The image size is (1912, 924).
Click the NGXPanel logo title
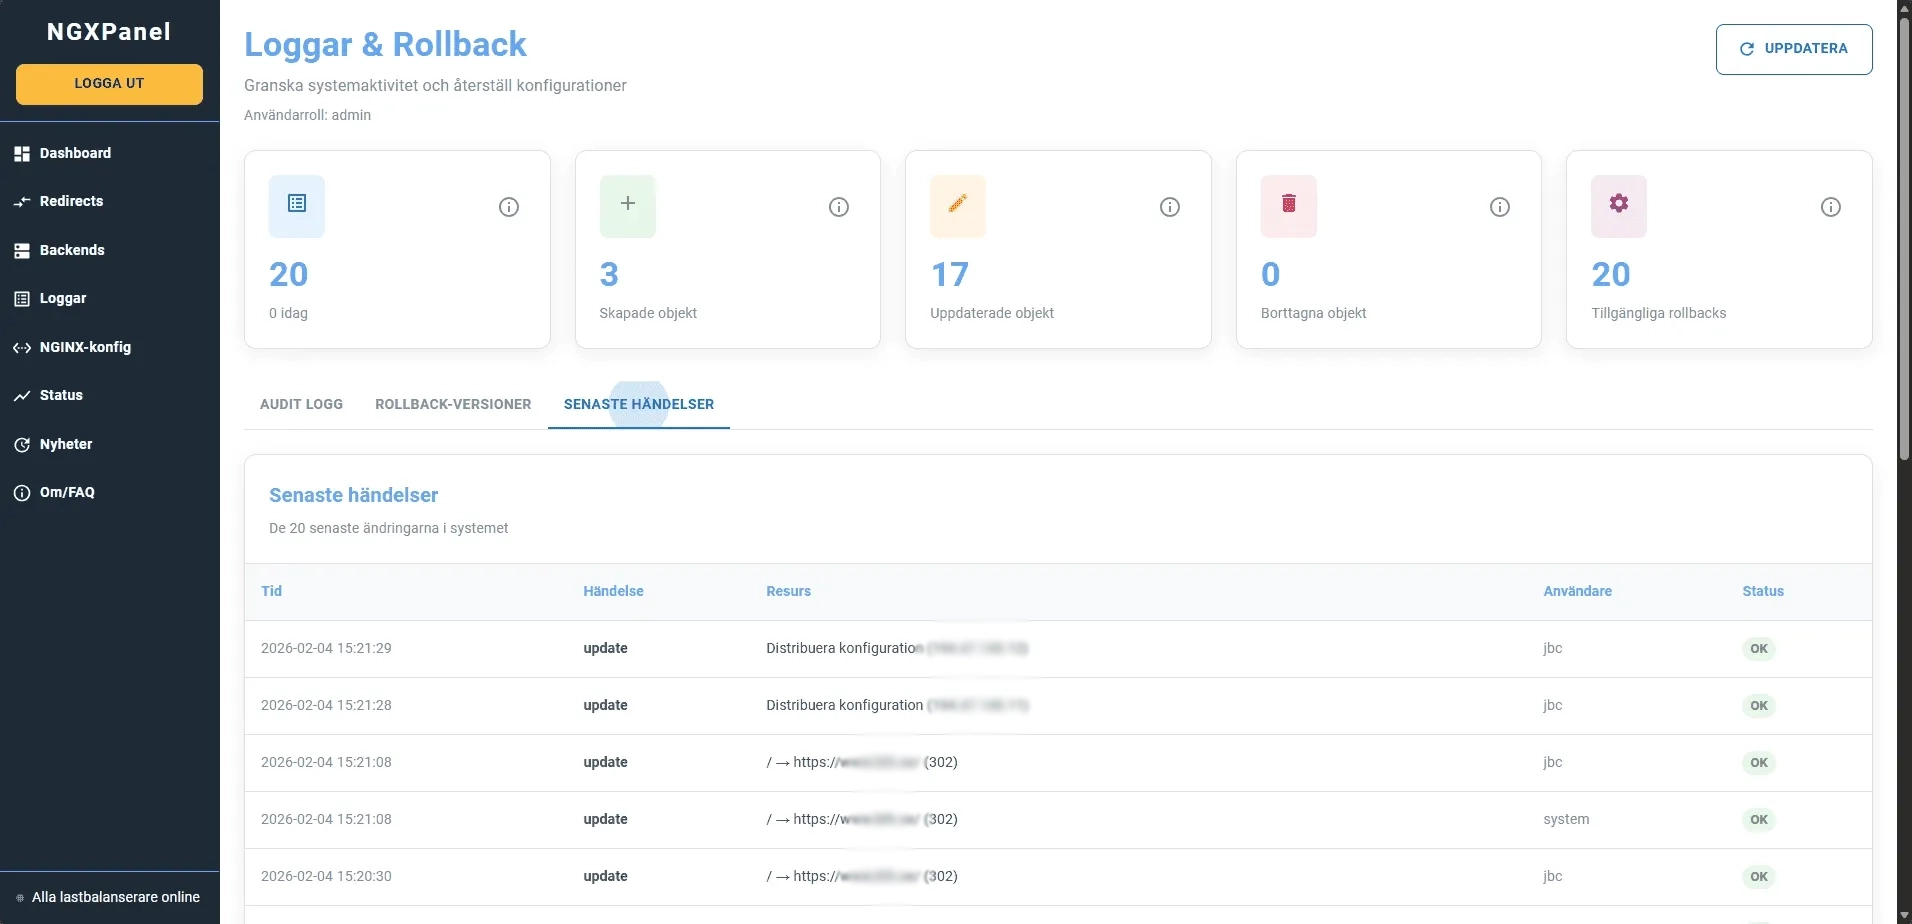tap(109, 32)
